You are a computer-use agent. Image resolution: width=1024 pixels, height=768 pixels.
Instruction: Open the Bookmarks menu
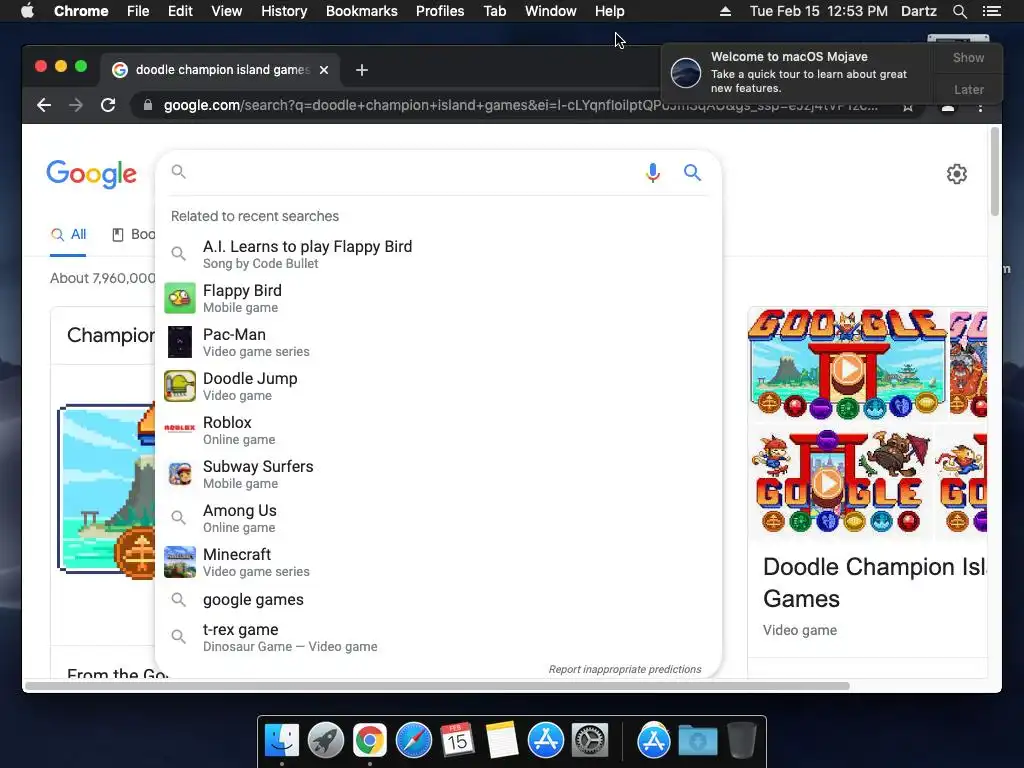(362, 11)
